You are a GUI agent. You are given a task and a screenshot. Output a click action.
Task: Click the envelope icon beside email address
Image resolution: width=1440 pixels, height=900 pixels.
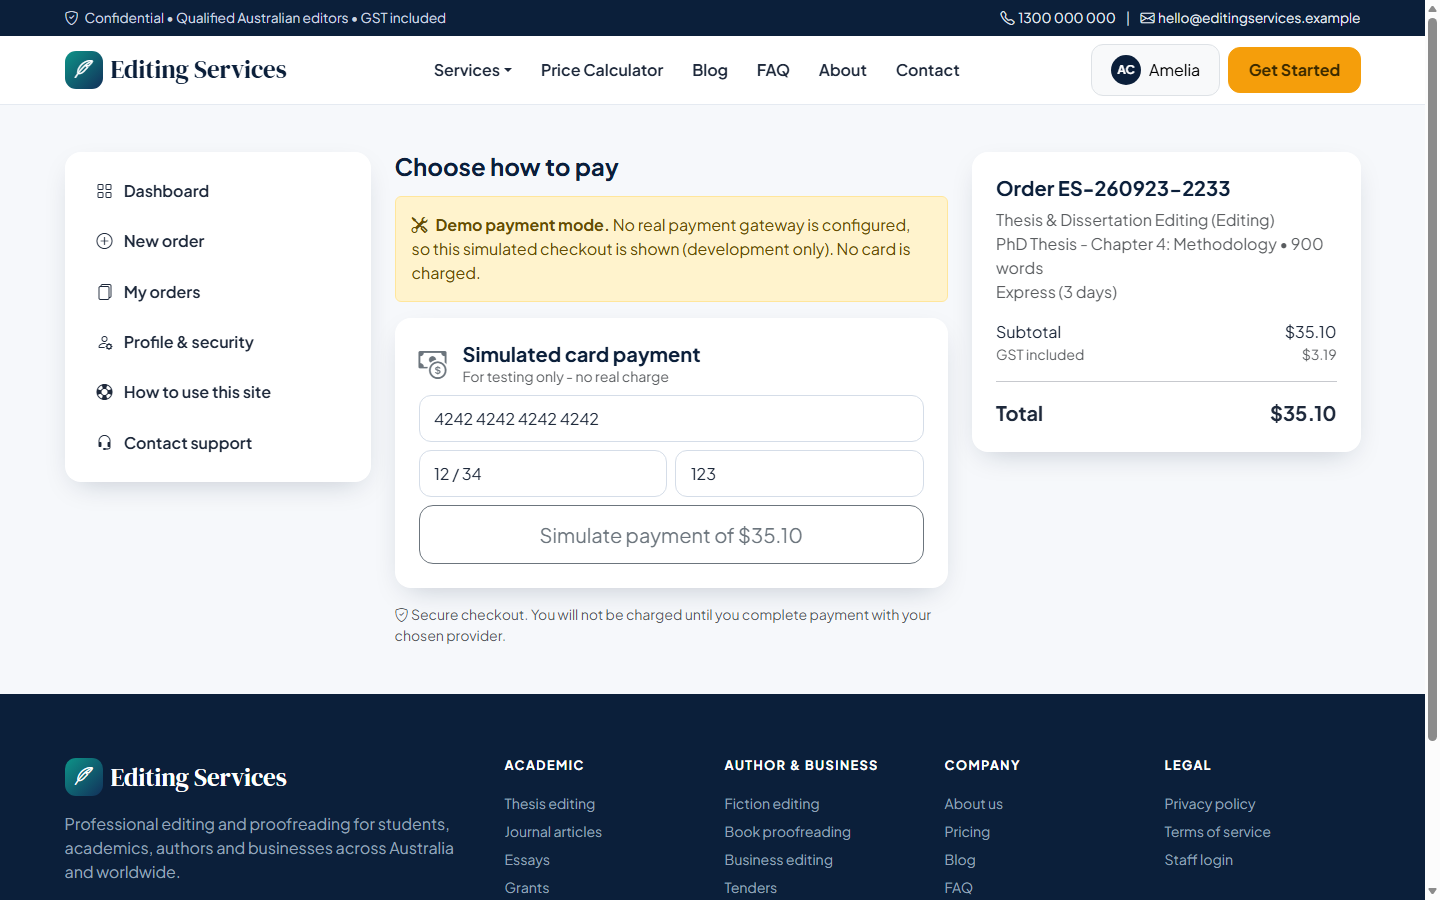pyautogui.click(x=1147, y=18)
